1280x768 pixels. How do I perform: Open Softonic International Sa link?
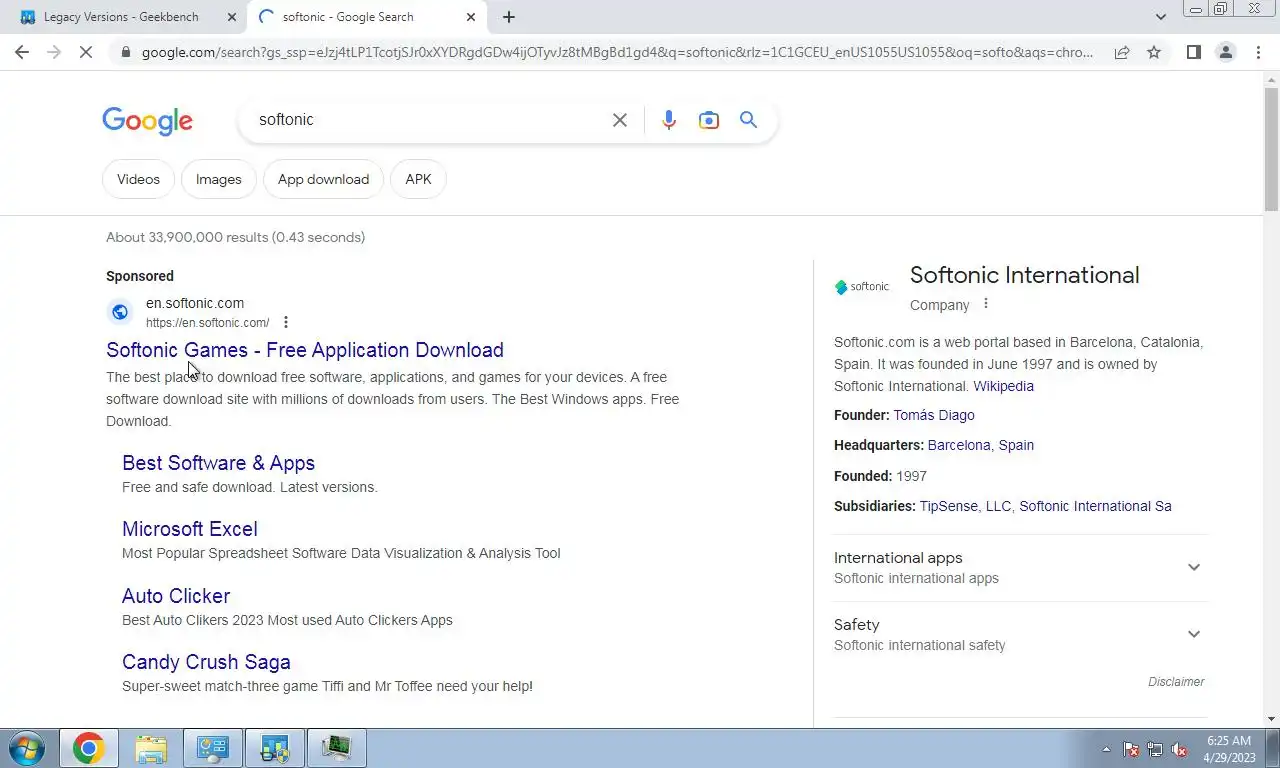point(1095,506)
